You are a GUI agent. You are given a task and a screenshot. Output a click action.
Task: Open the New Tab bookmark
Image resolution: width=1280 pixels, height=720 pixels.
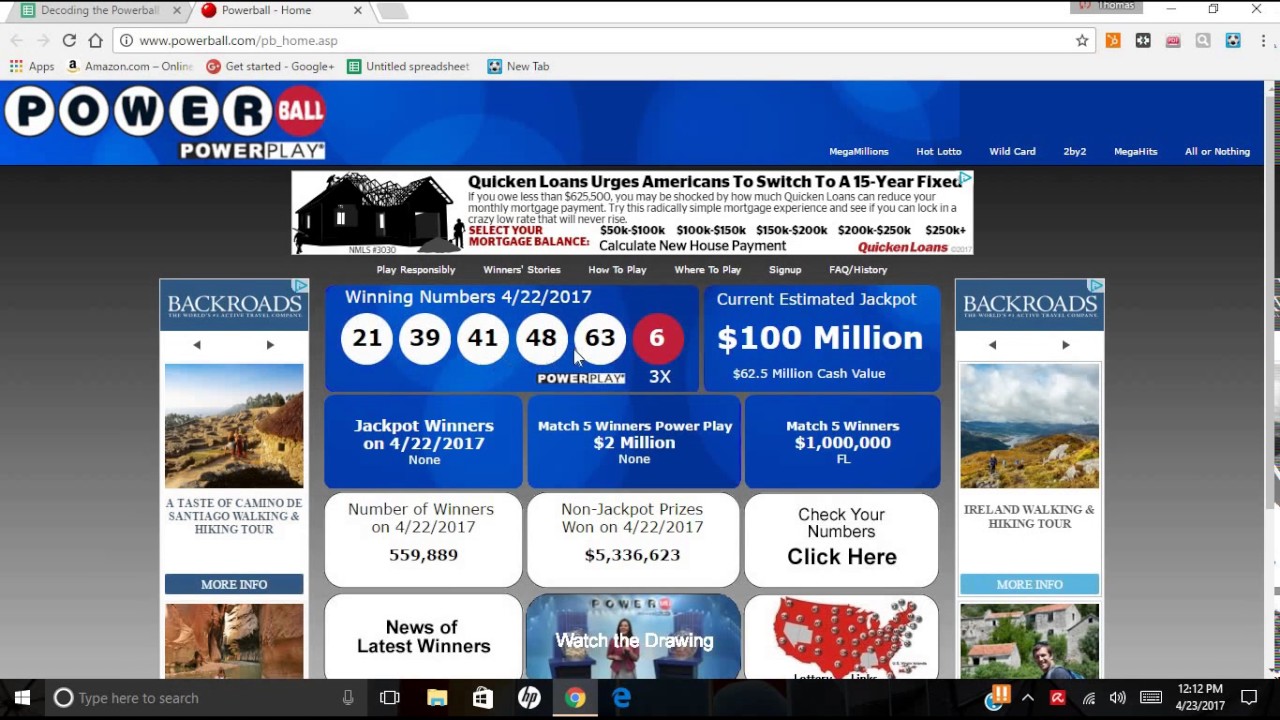pyautogui.click(x=518, y=66)
